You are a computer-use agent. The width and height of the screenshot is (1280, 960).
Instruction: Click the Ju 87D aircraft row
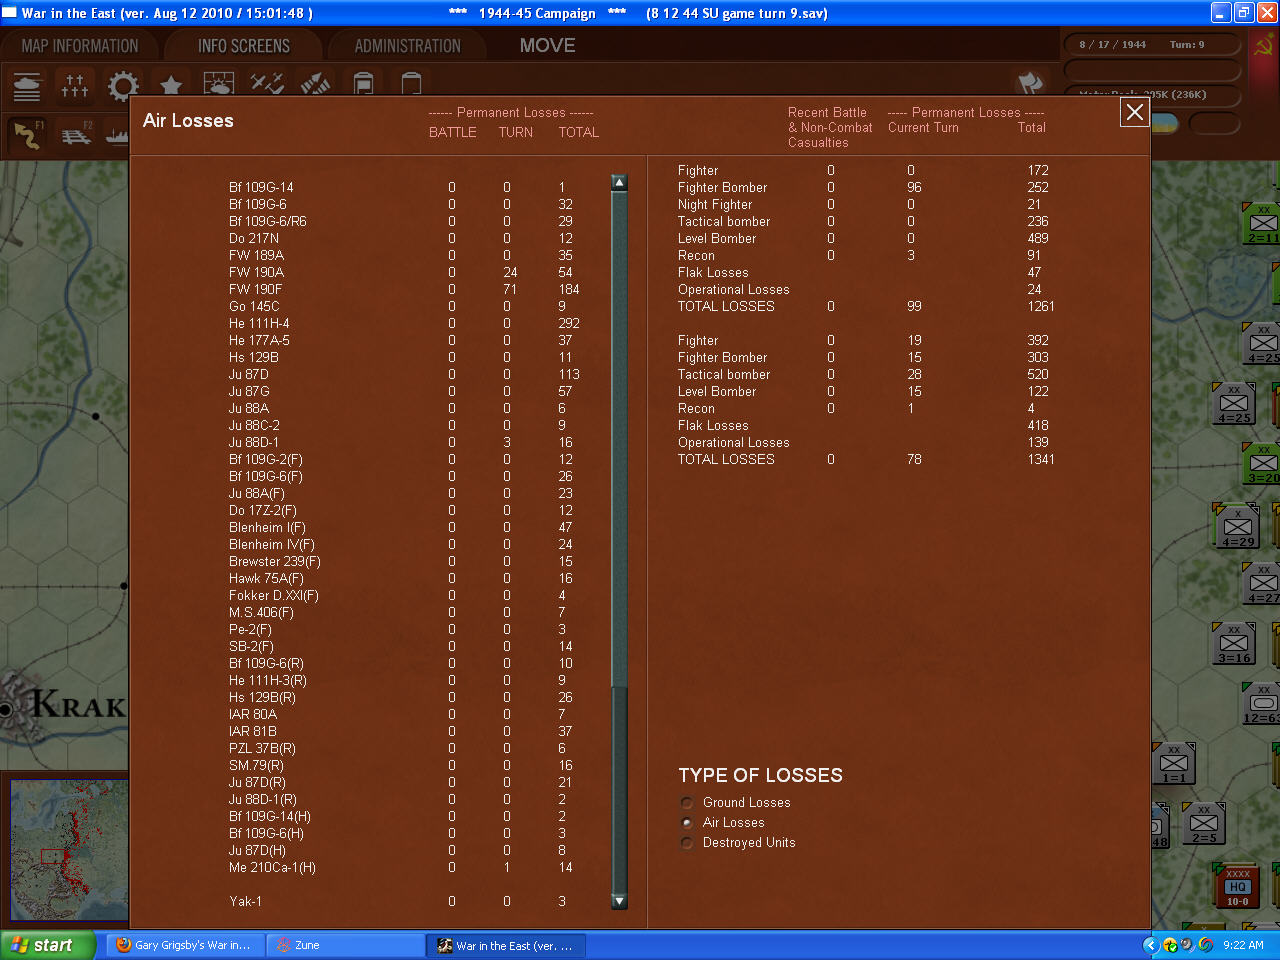pyautogui.click(x=404, y=374)
